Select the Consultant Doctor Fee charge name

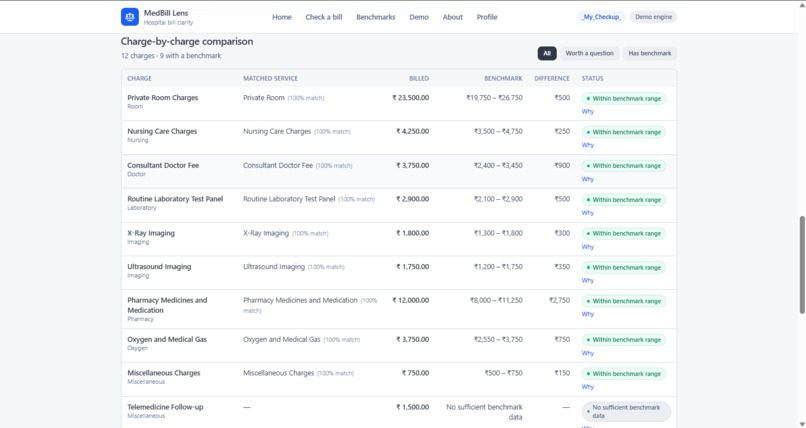pos(163,165)
